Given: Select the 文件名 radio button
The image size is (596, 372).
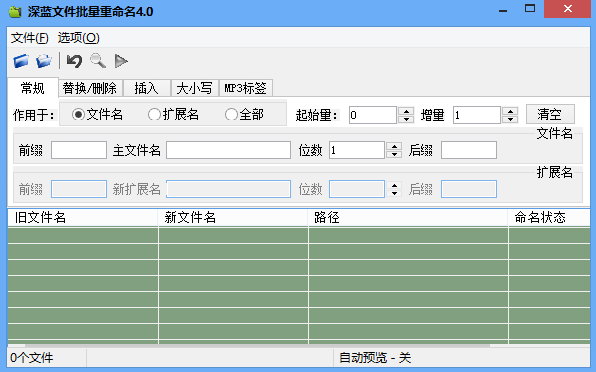Looking at the screenshot, I should point(78,114).
